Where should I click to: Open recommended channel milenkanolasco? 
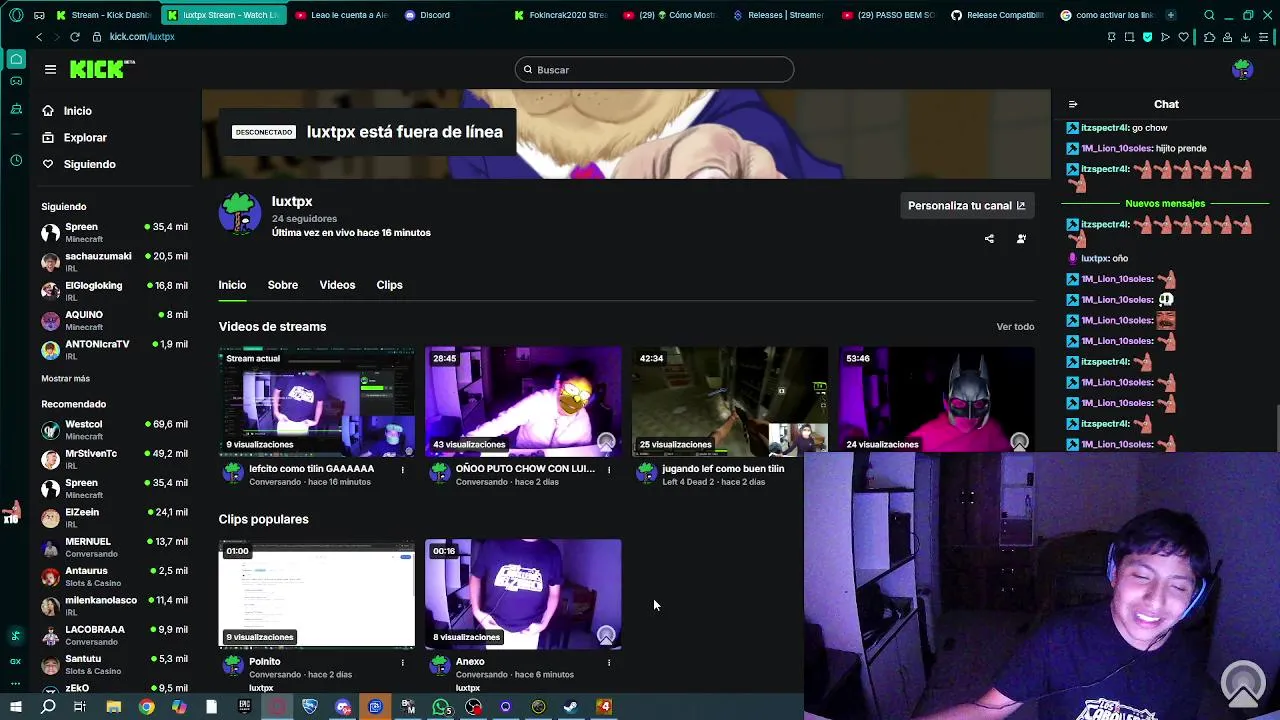coord(114,605)
